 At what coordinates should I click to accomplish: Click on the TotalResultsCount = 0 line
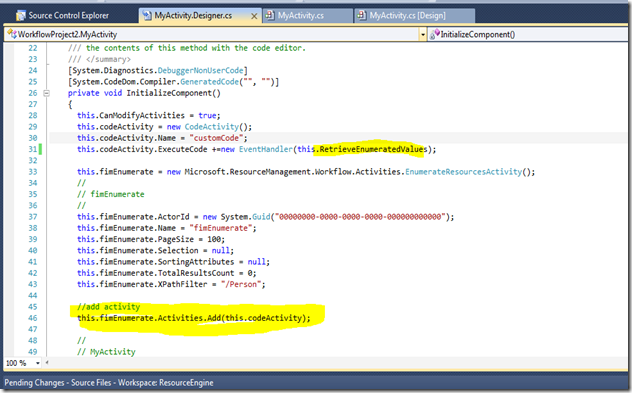(166, 273)
